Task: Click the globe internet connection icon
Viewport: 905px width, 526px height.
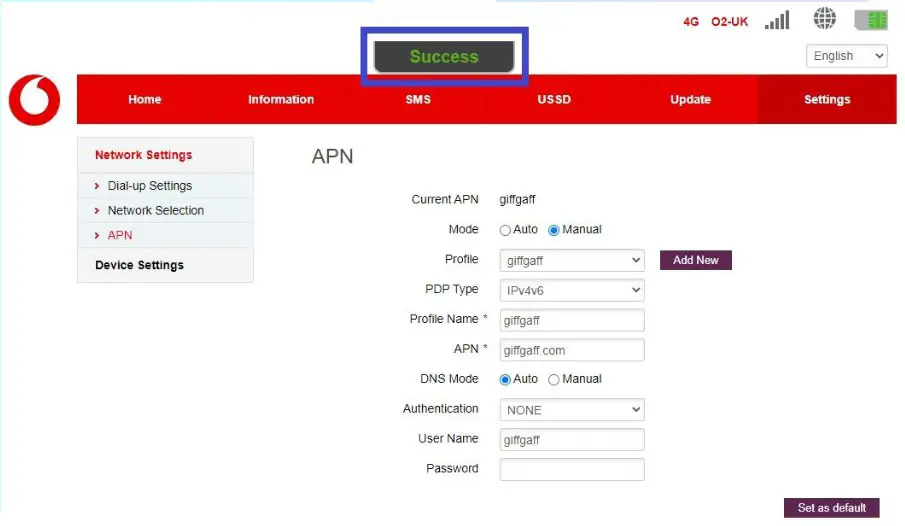Action: pyautogui.click(x=825, y=19)
